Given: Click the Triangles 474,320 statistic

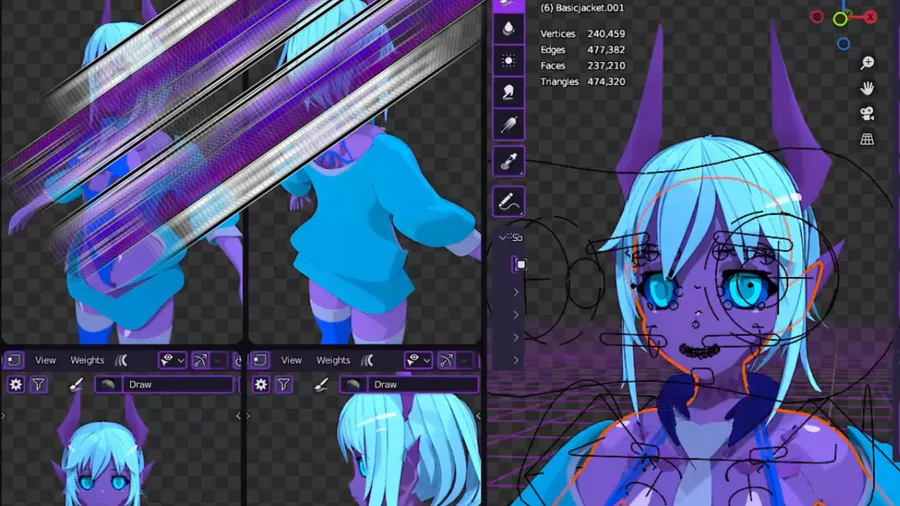Looking at the screenshot, I should click(x=583, y=81).
